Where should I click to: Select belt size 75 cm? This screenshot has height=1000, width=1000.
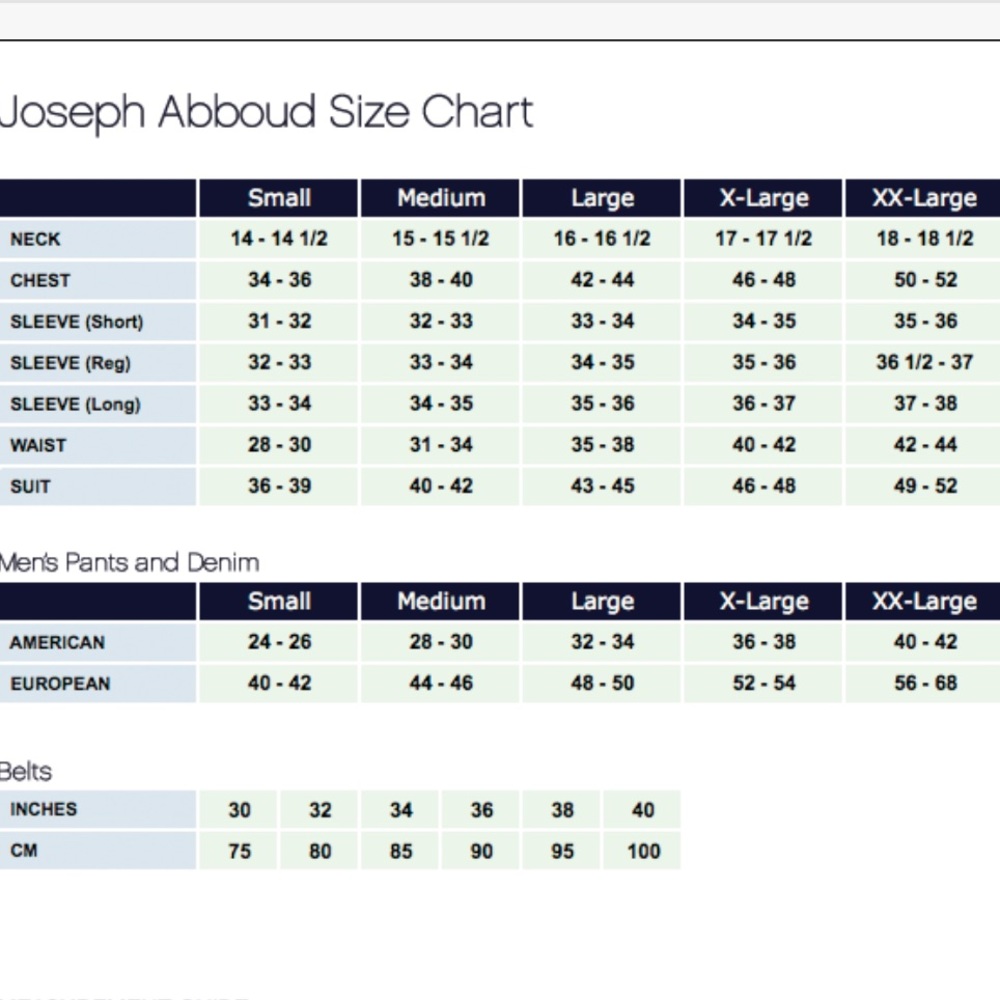tap(239, 851)
